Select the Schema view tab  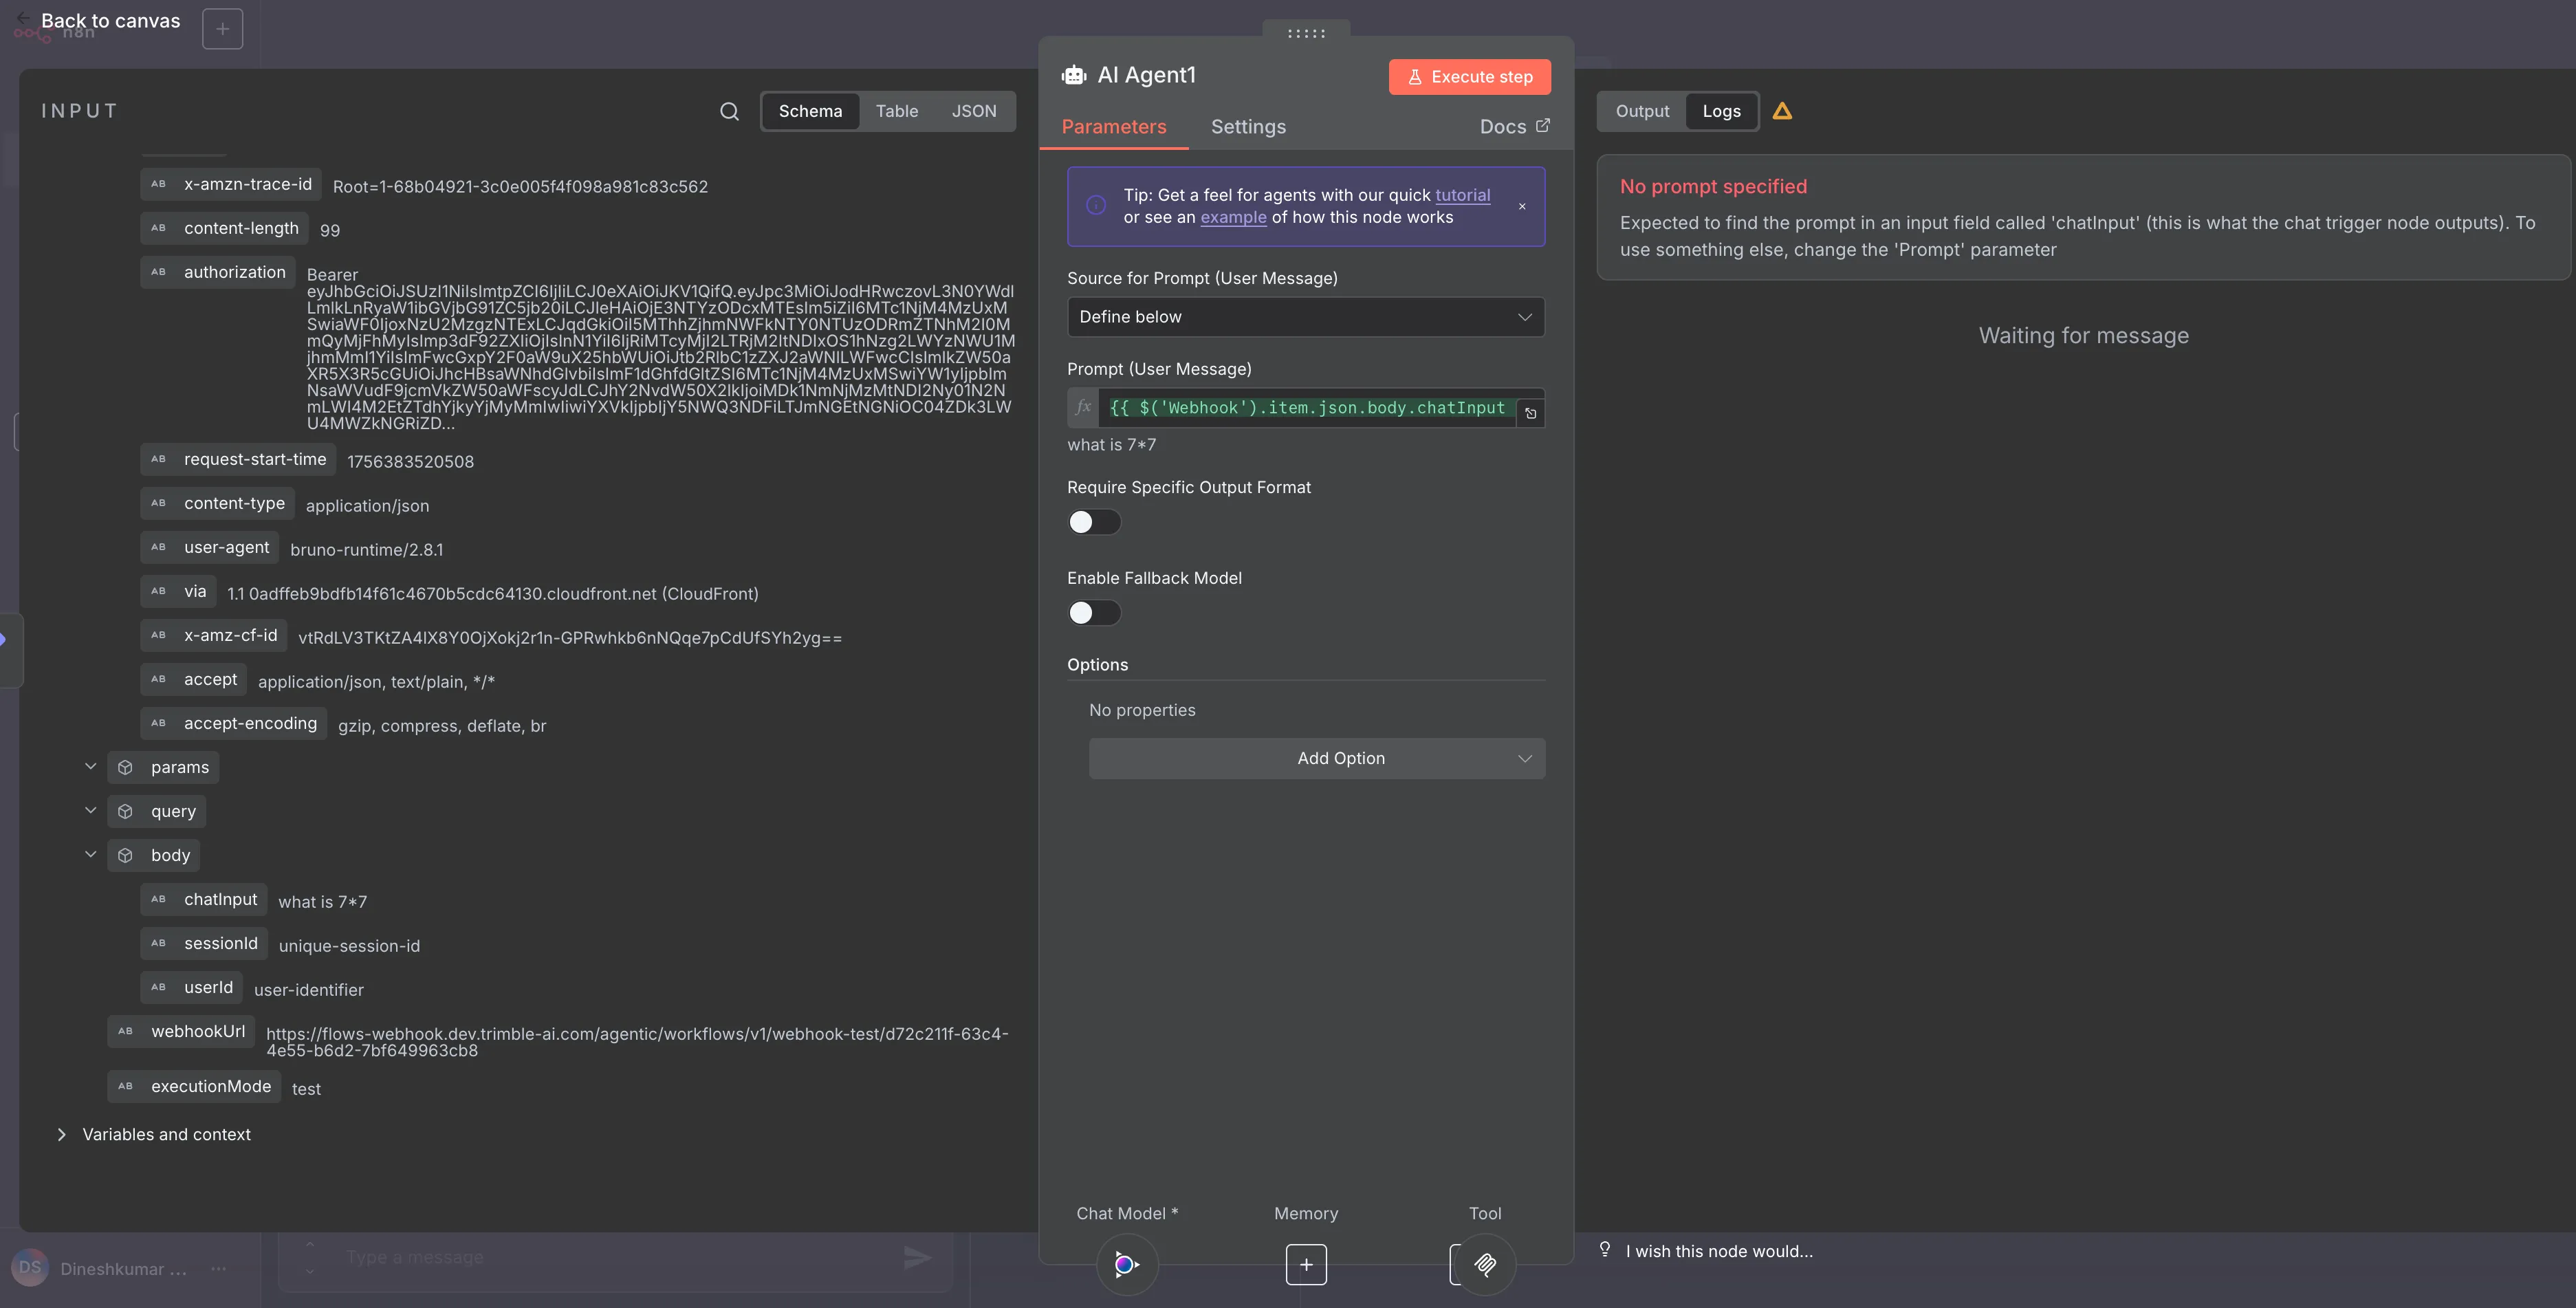click(810, 111)
